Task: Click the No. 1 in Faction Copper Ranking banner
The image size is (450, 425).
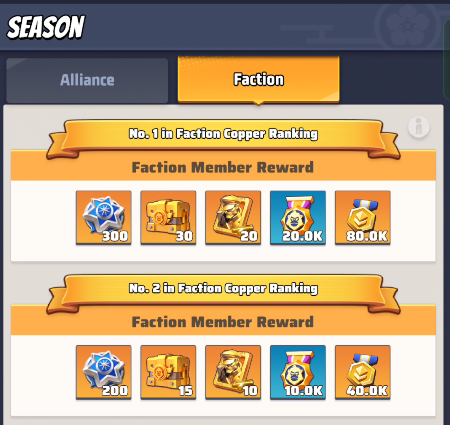Action: pyautogui.click(x=223, y=135)
